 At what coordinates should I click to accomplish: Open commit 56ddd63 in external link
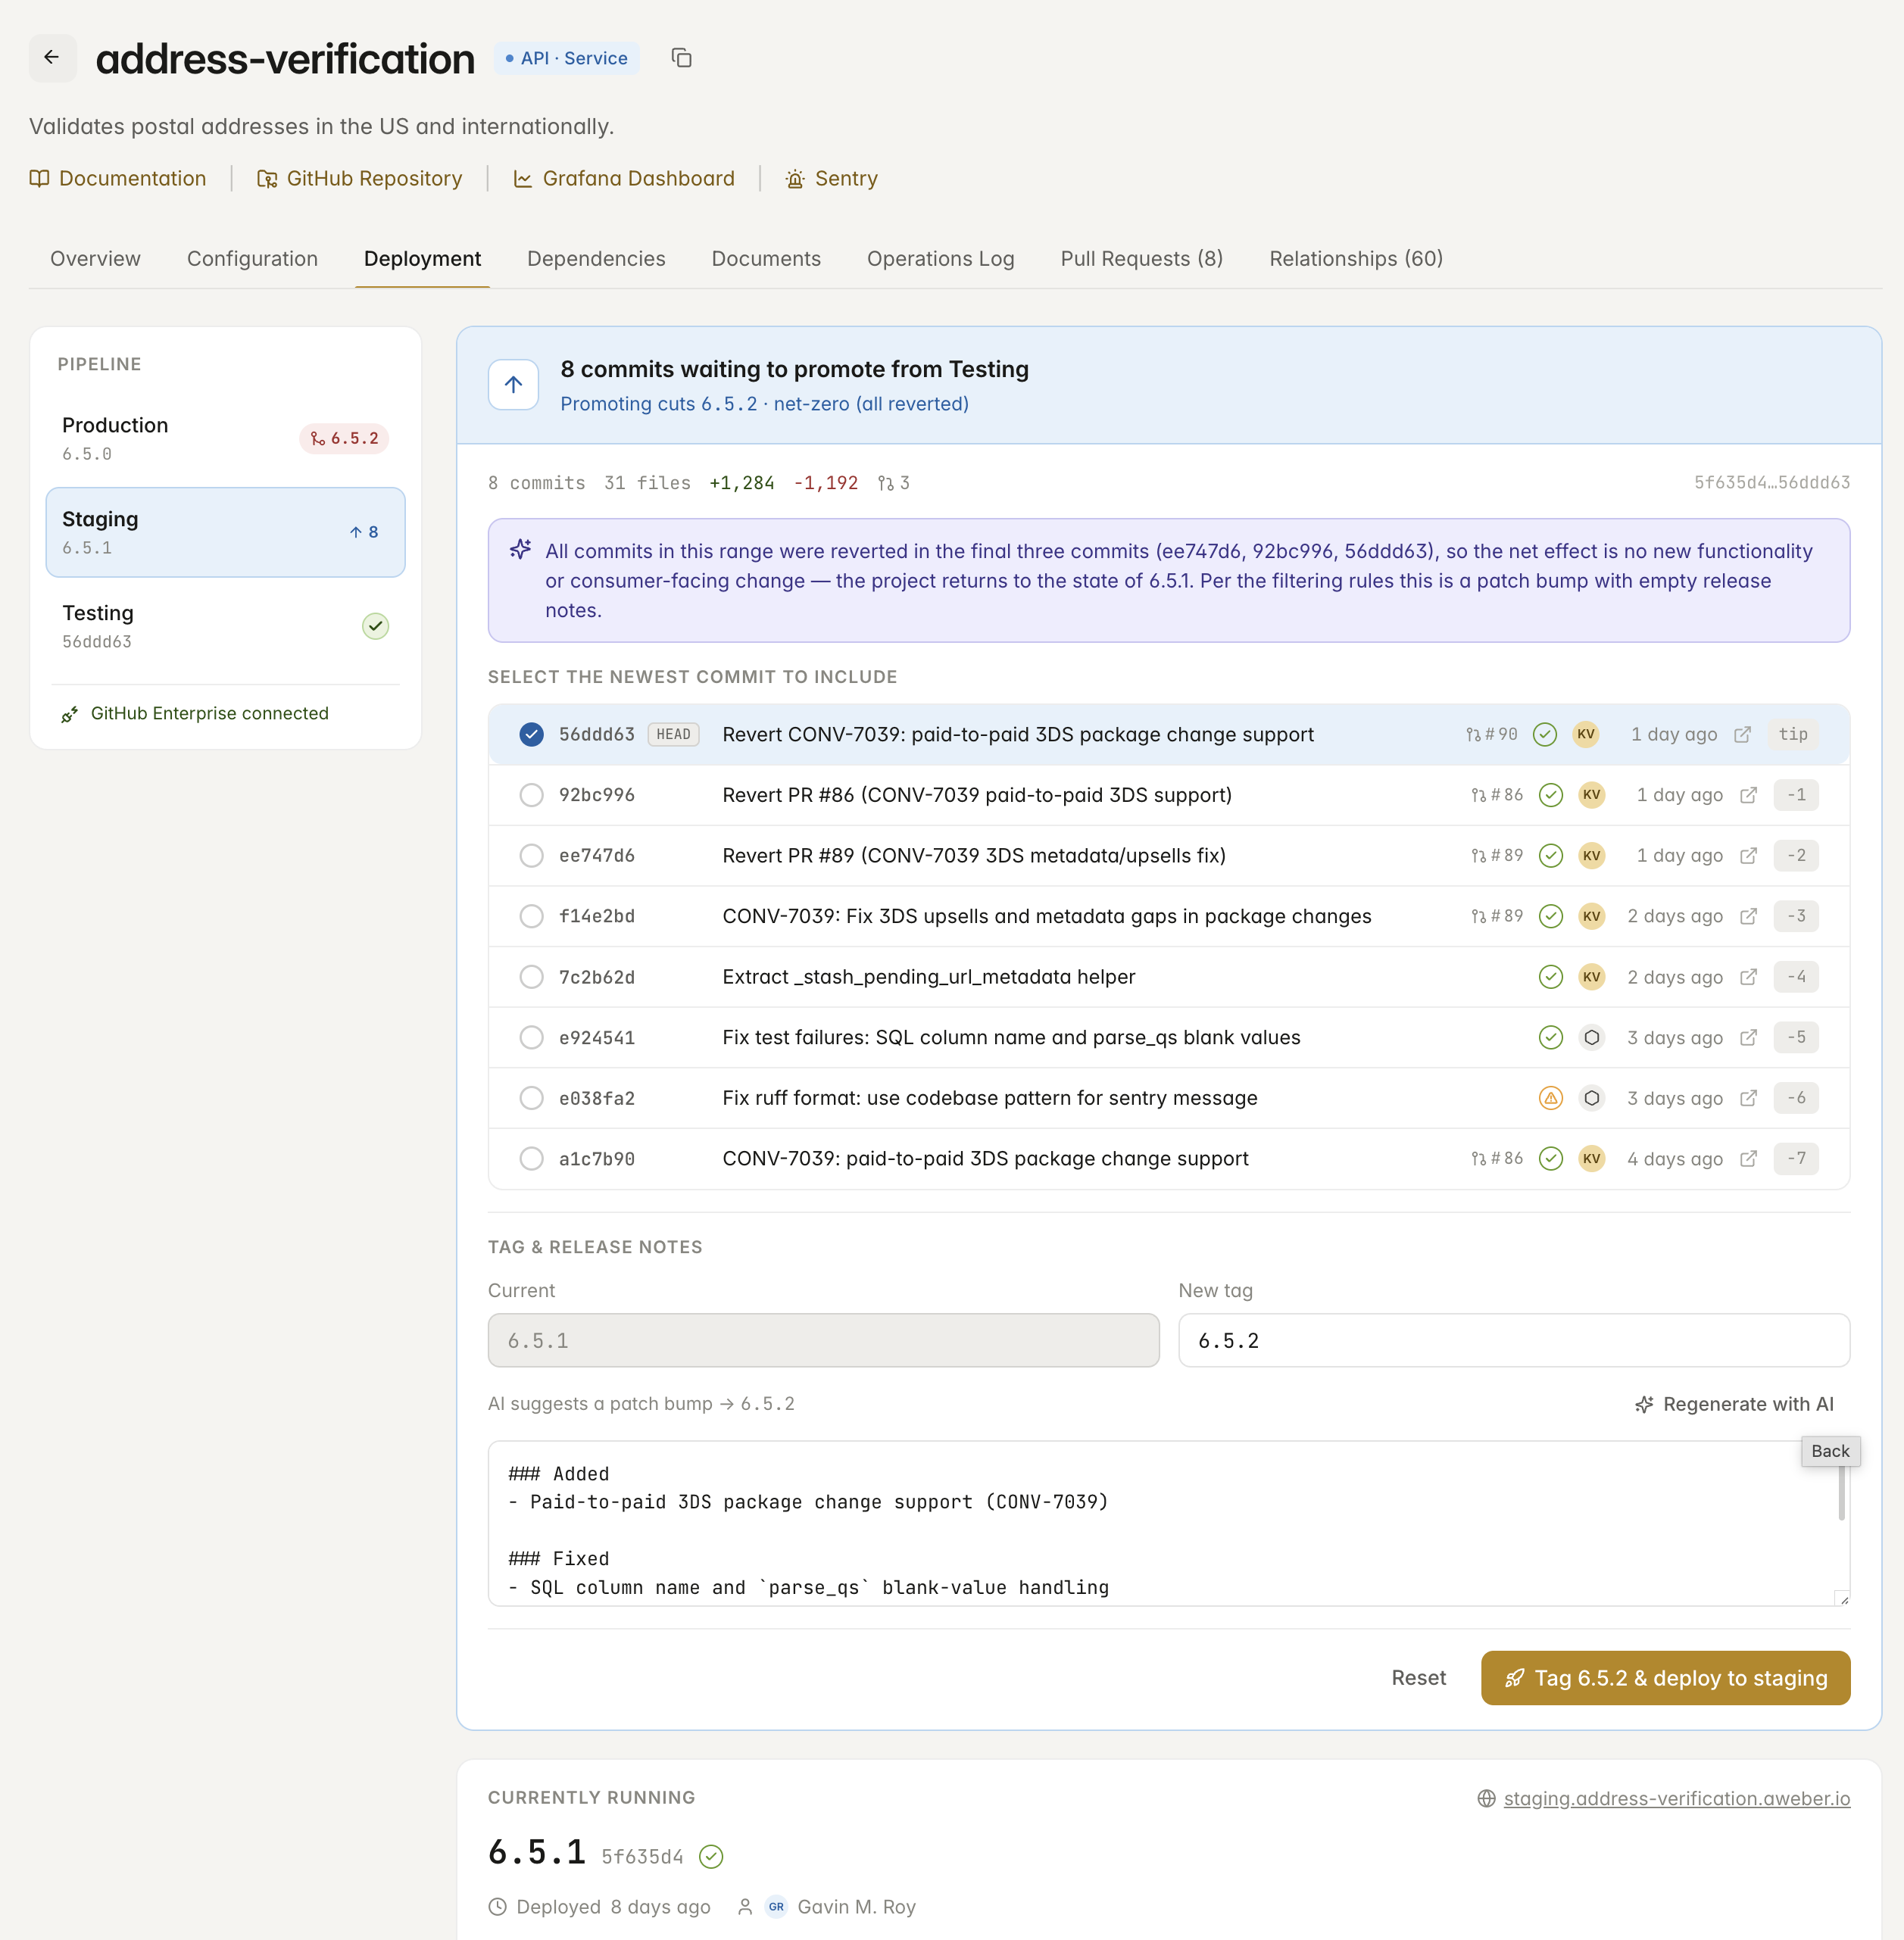coord(1742,734)
